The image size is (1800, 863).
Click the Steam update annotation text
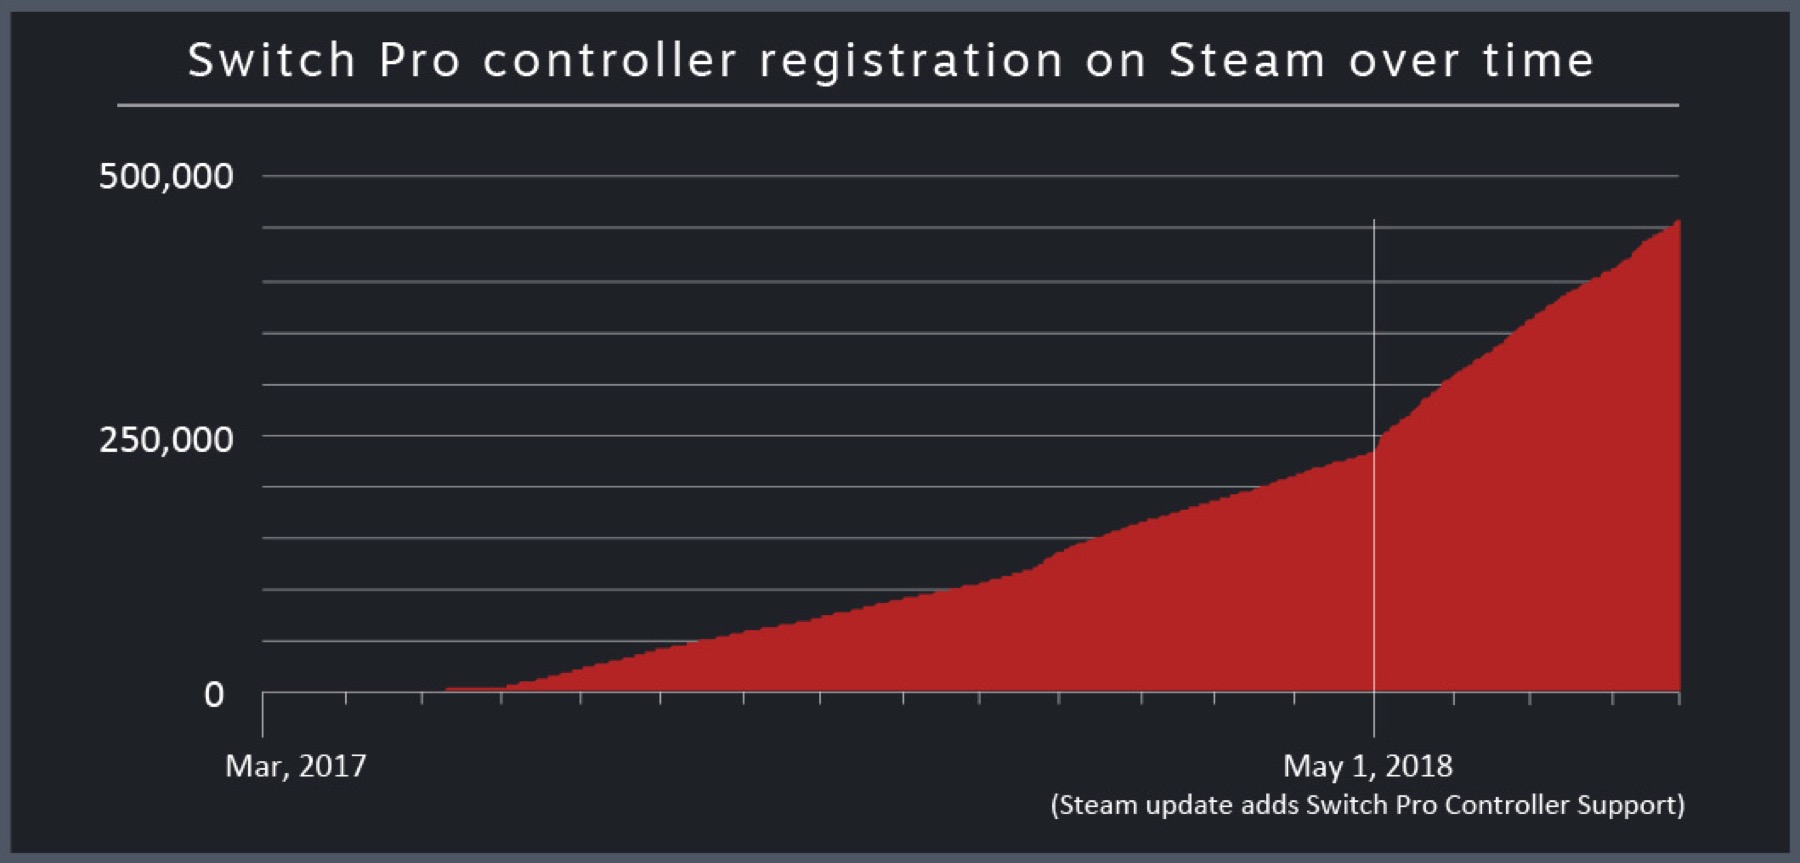1367,805
